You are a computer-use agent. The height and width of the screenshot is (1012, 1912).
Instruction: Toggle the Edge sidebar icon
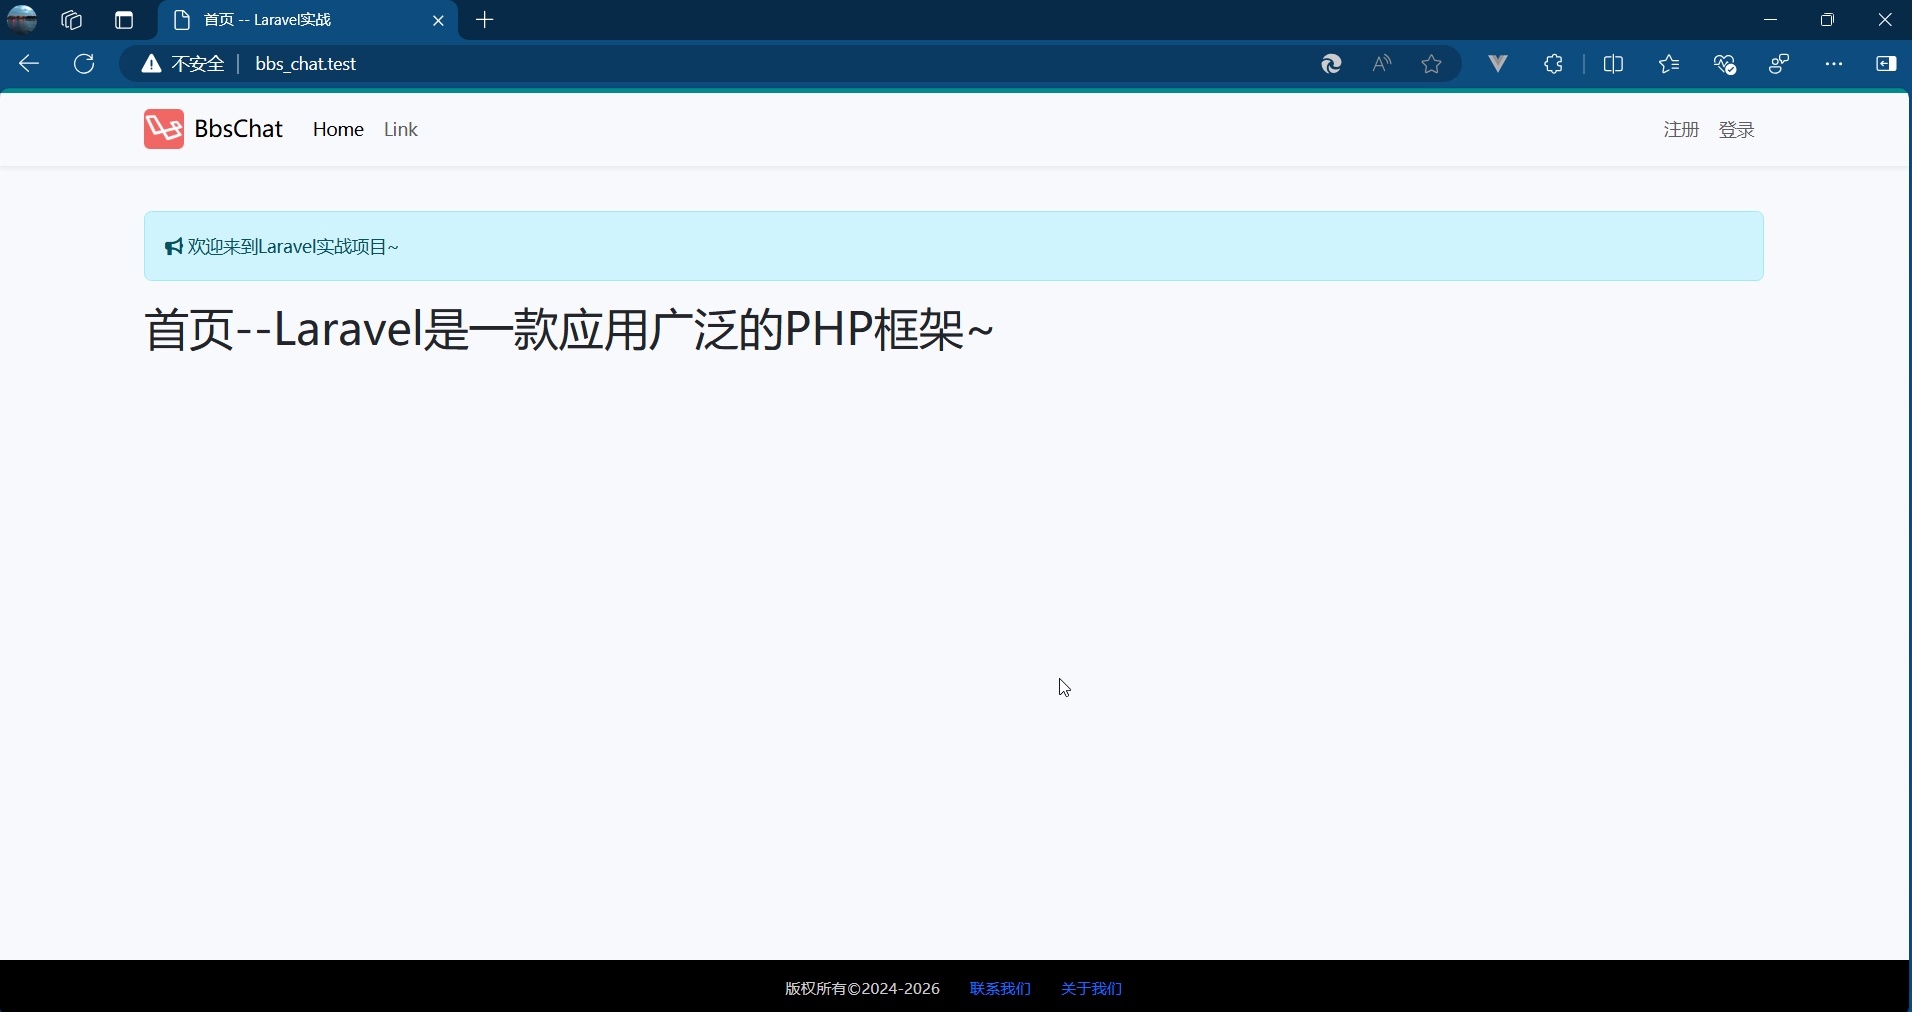point(1886,64)
